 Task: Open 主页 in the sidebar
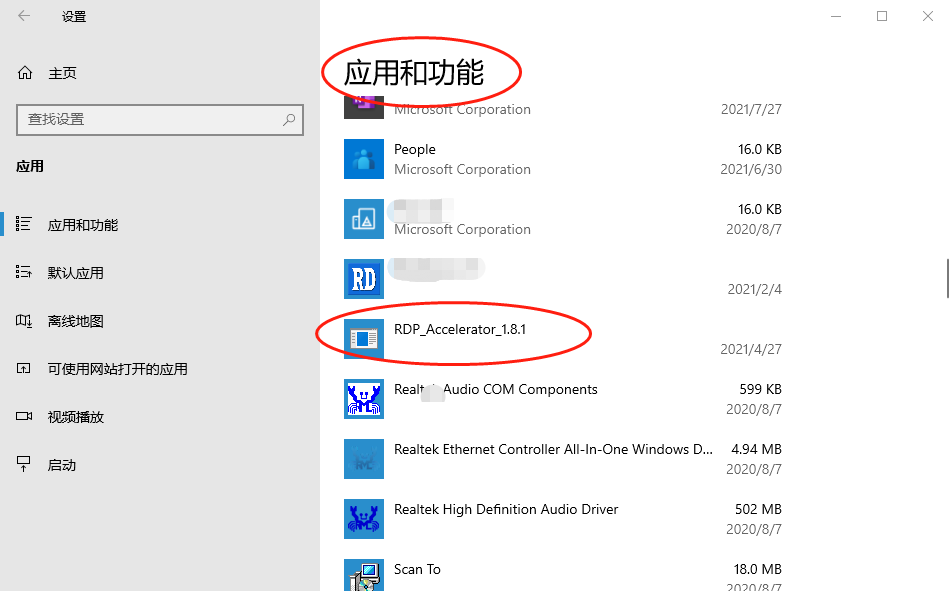62,73
